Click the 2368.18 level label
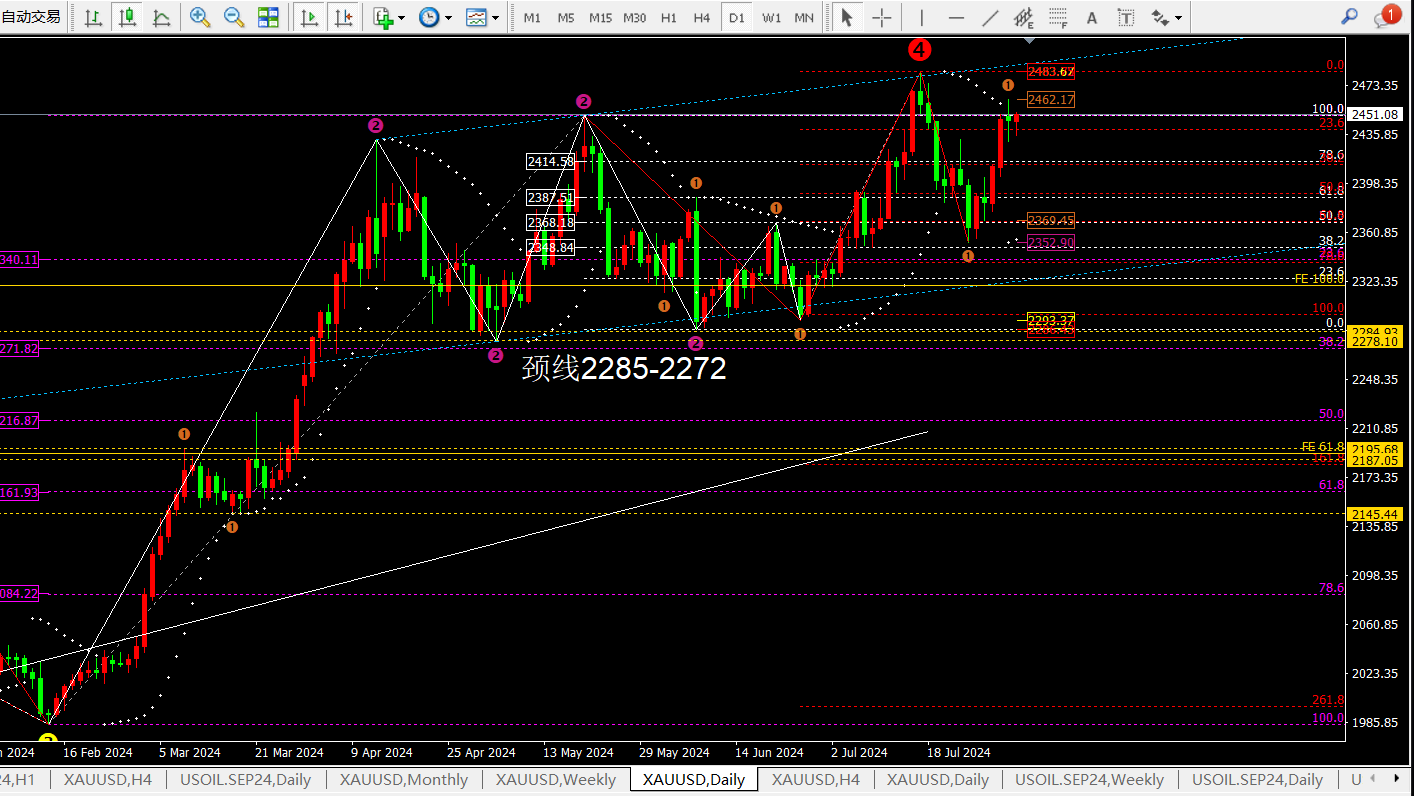 click(551, 222)
